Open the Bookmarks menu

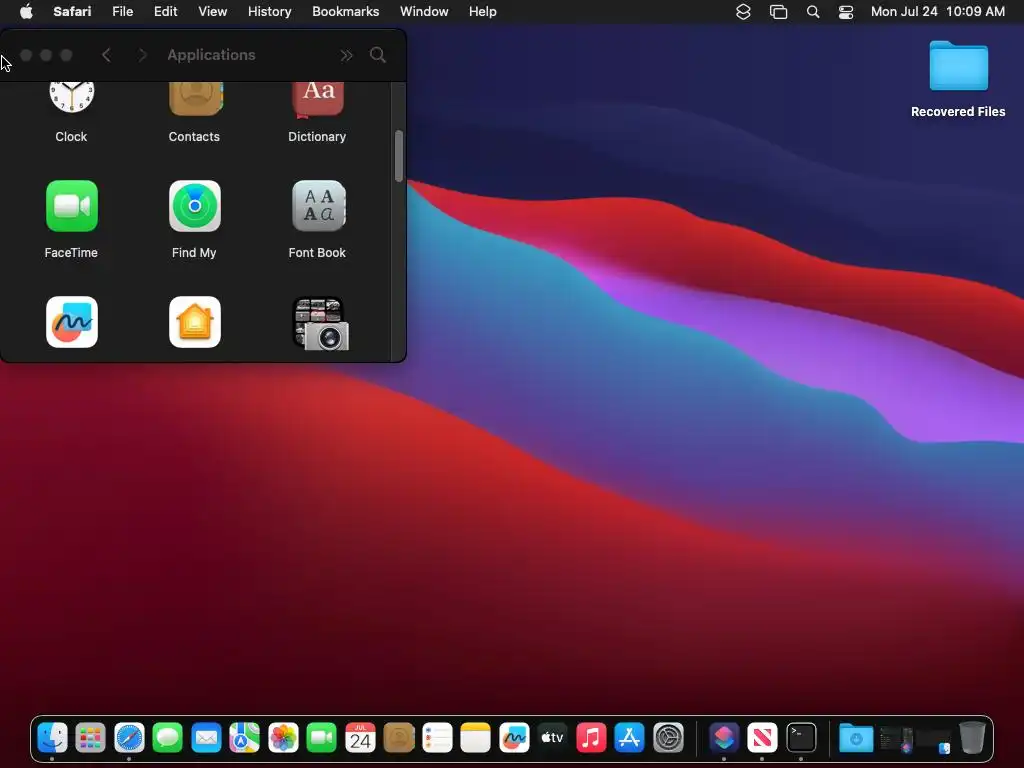tap(345, 12)
